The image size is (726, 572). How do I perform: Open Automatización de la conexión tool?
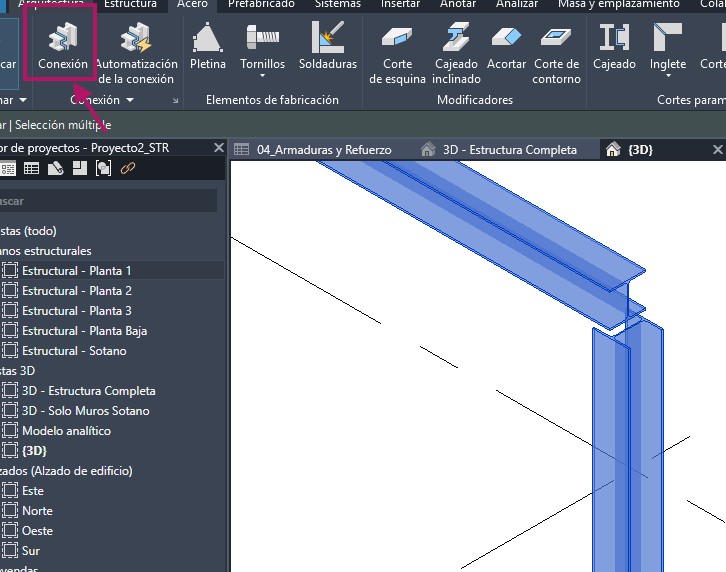pos(136,54)
